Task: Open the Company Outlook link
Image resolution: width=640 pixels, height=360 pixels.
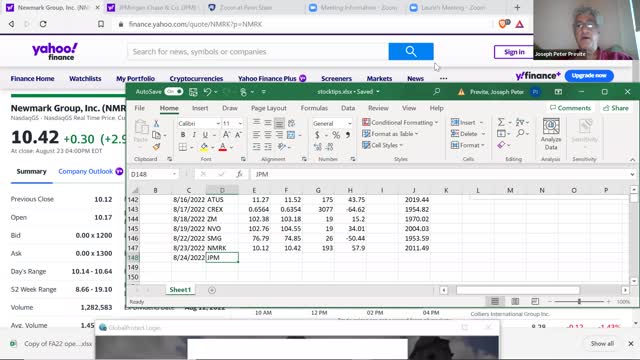Action: 86,171
